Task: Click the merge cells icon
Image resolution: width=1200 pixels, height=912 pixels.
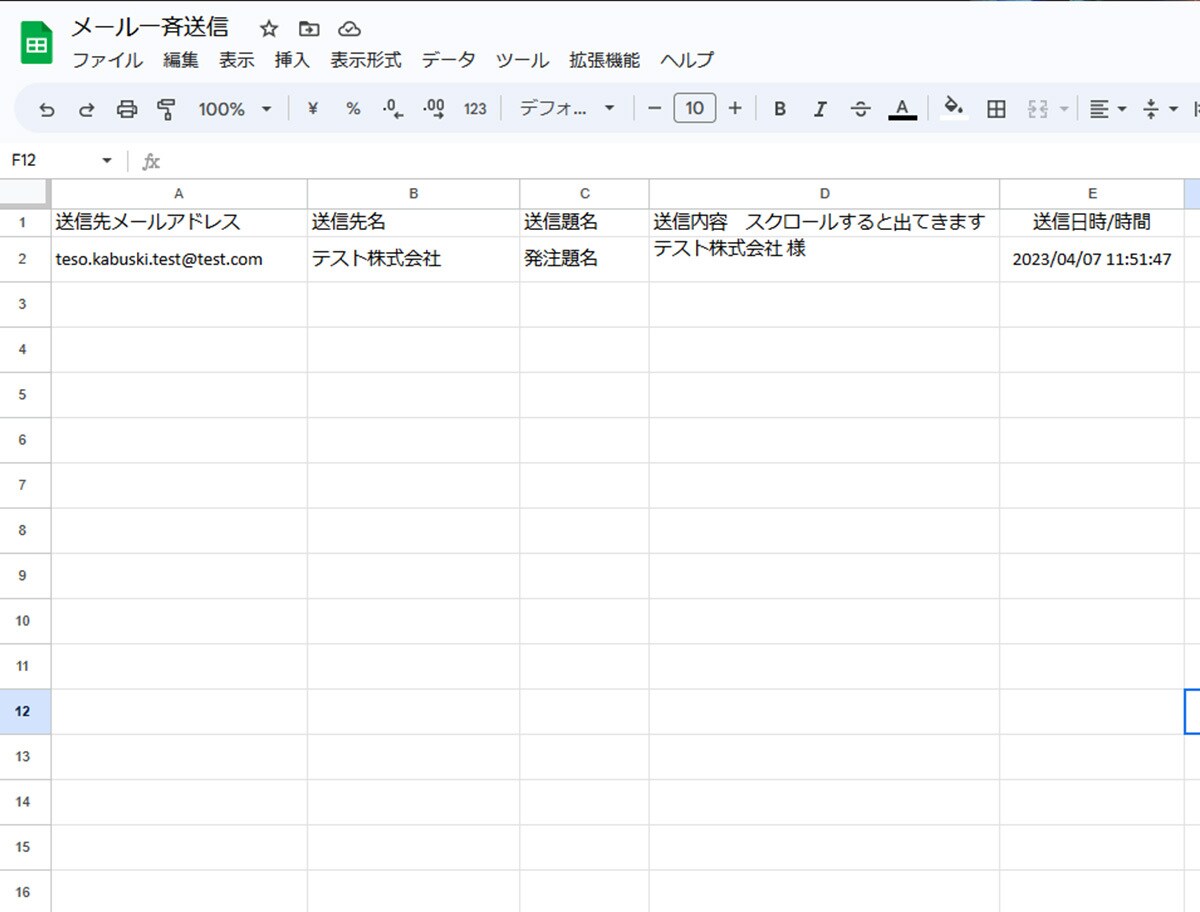Action: tap(1037, 109)
